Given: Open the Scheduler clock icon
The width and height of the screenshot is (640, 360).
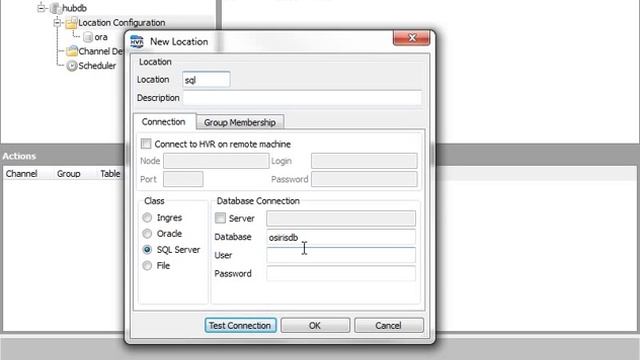Looking at the screenshot, I should [x=72, y=66].
